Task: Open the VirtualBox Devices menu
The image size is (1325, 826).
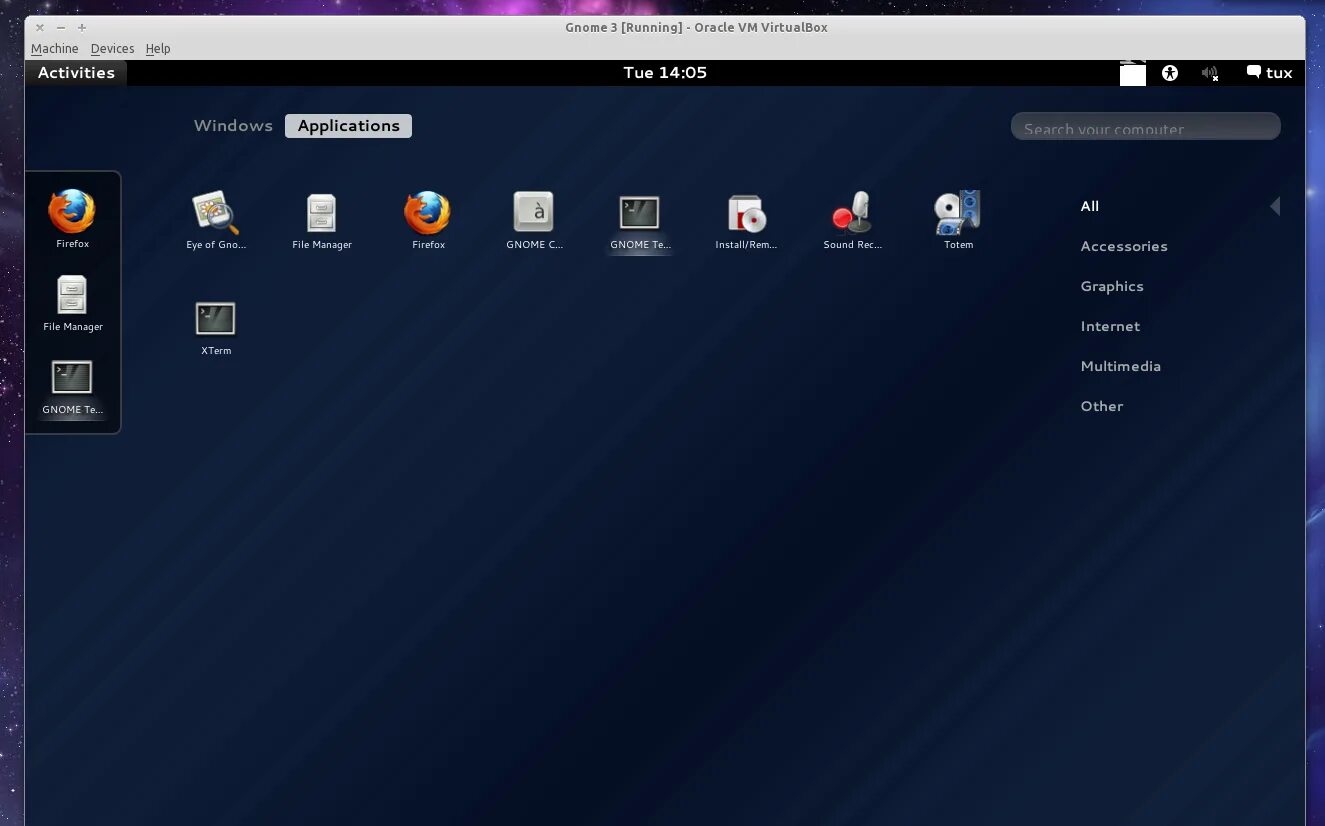Action: tap(112, 48)
